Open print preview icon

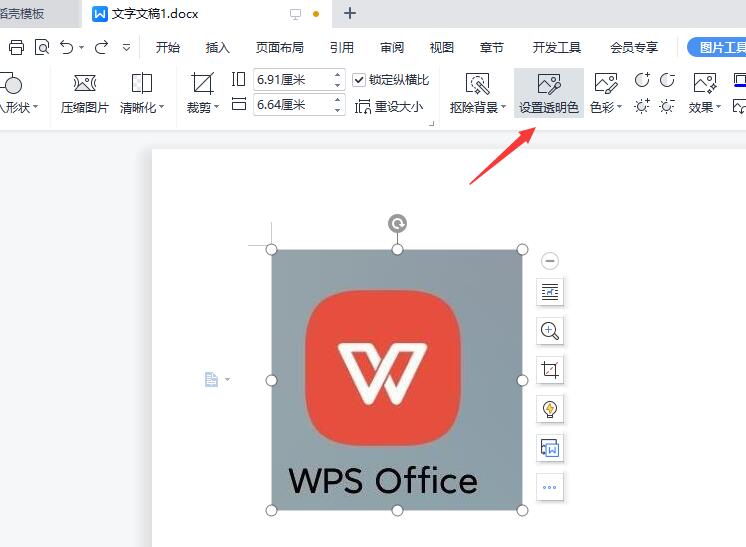(x=42, y=48)
